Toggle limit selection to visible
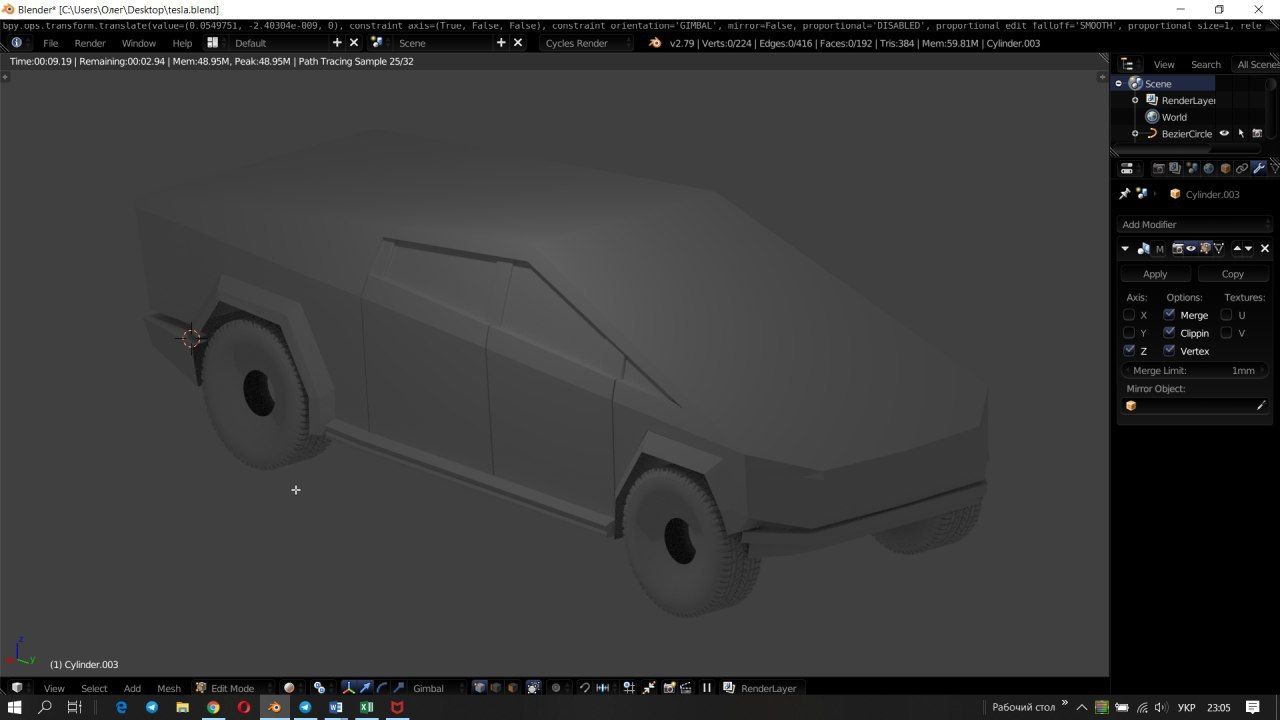The width and height of the screenshot is (1280, 720). pyautogui.click(x=534, y=688)
